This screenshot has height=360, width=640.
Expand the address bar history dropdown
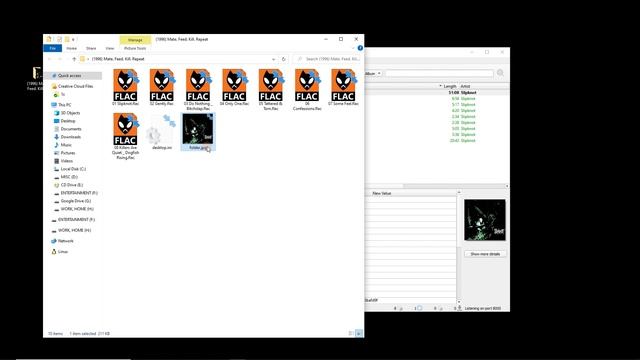[273, 59]
